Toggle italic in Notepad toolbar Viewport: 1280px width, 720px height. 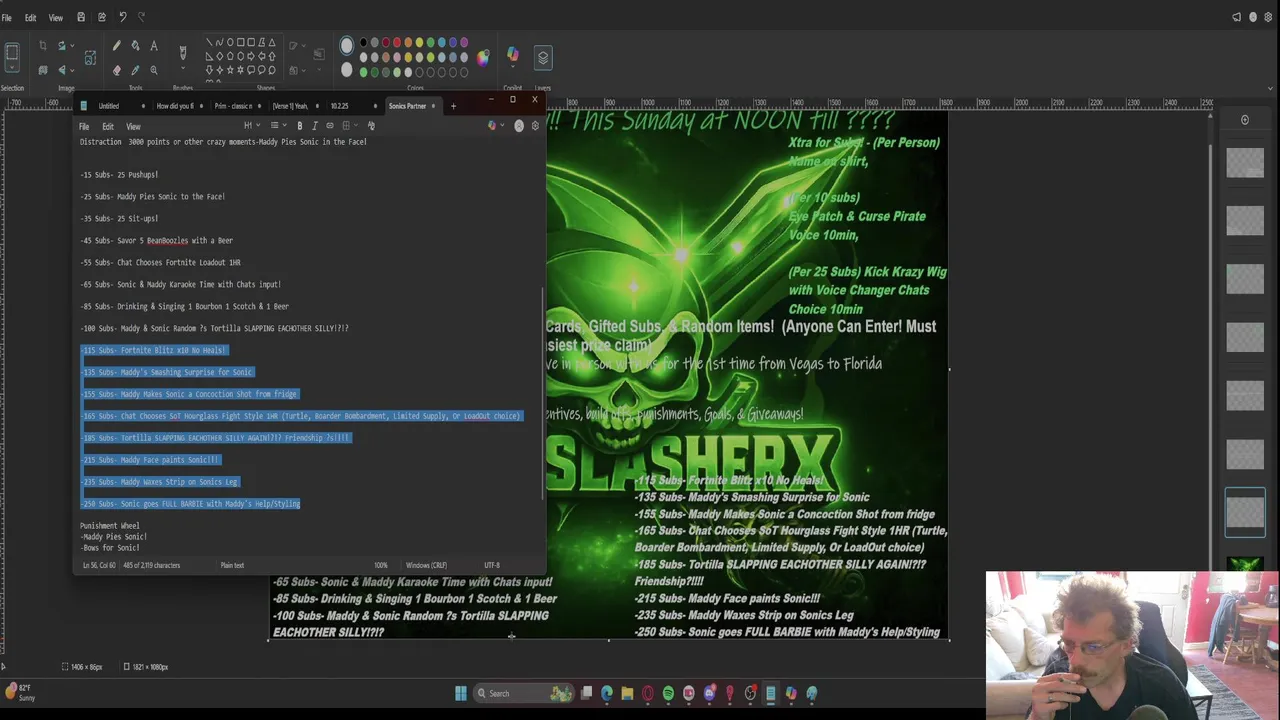(314, 126)
